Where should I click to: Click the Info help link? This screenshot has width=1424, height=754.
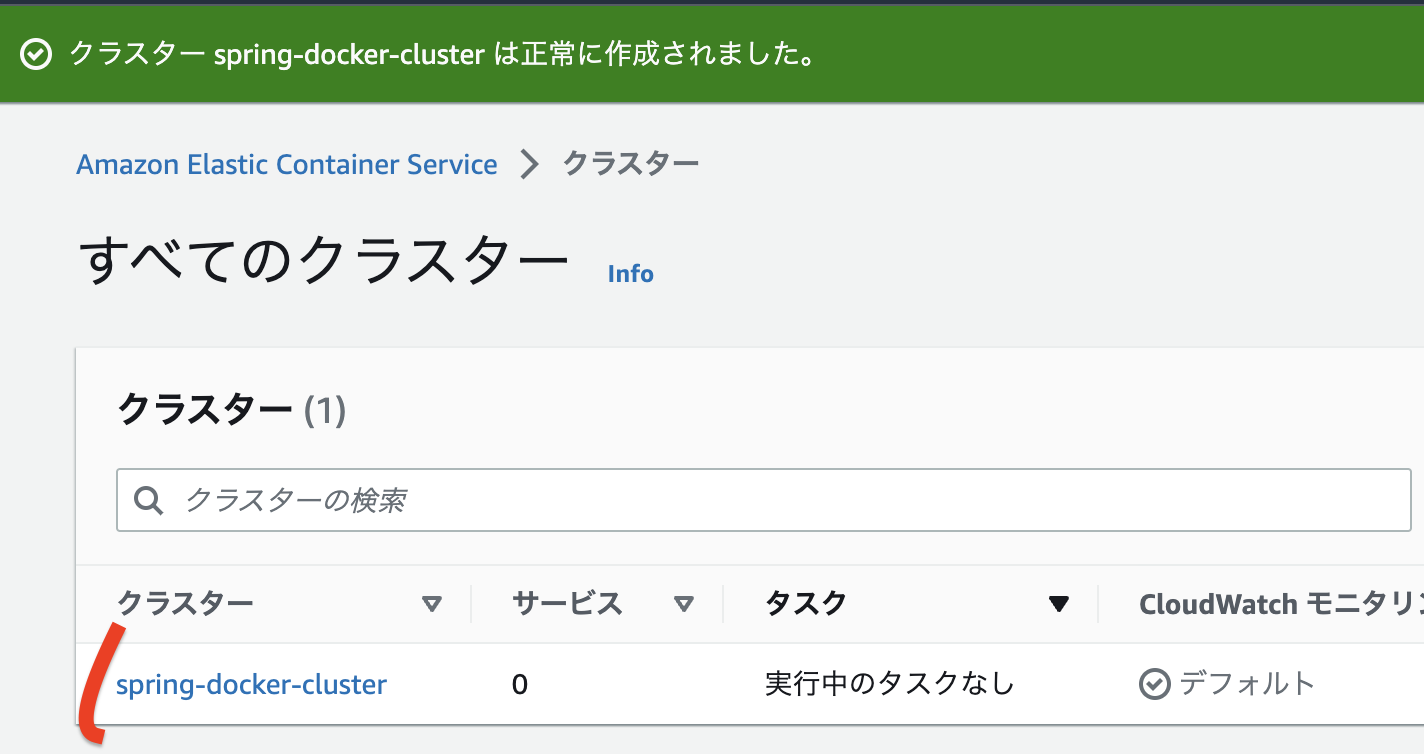pyautogui.click(x=630, y=273)
